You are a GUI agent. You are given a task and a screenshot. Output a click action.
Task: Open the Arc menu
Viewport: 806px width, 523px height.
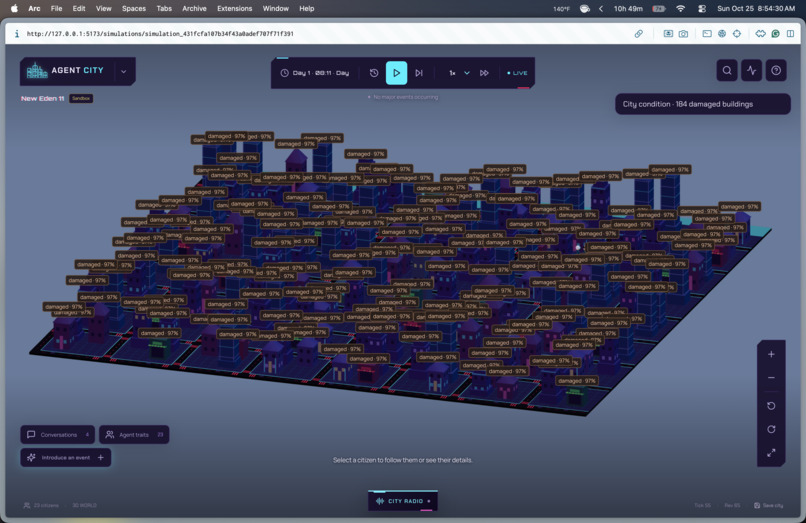[34, 8]
